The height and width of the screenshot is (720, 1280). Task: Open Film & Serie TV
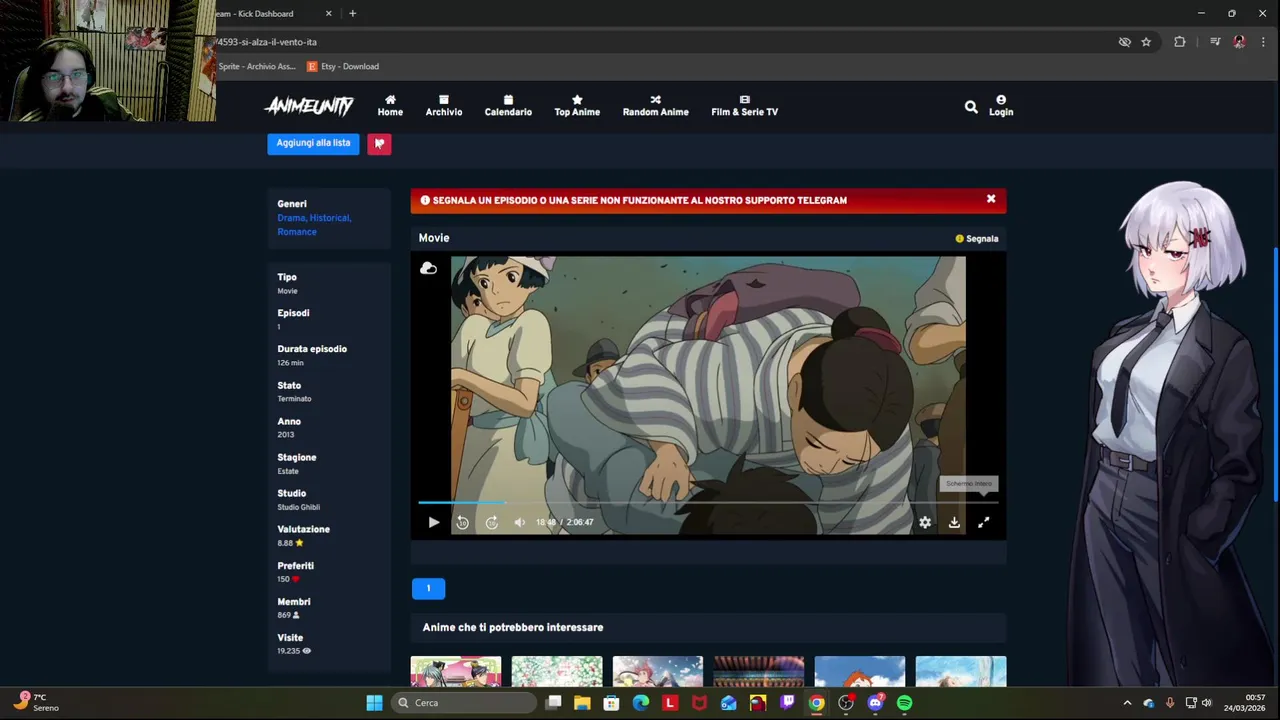point(744,106)
